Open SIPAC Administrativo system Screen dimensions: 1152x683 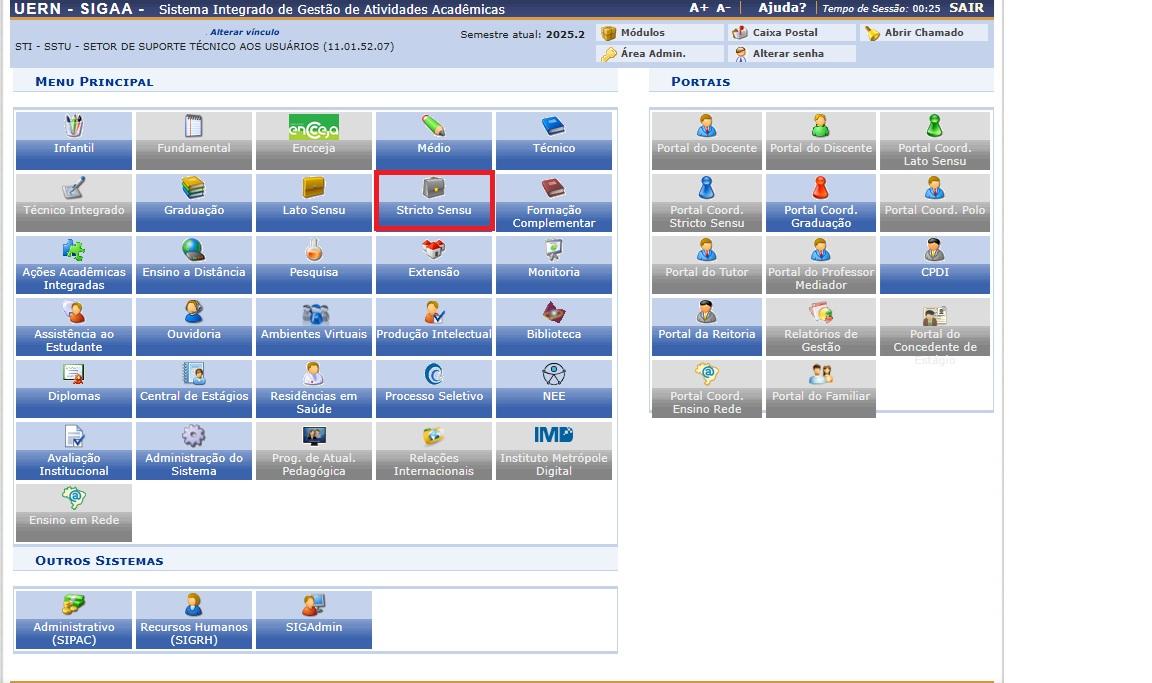[74, 618]
